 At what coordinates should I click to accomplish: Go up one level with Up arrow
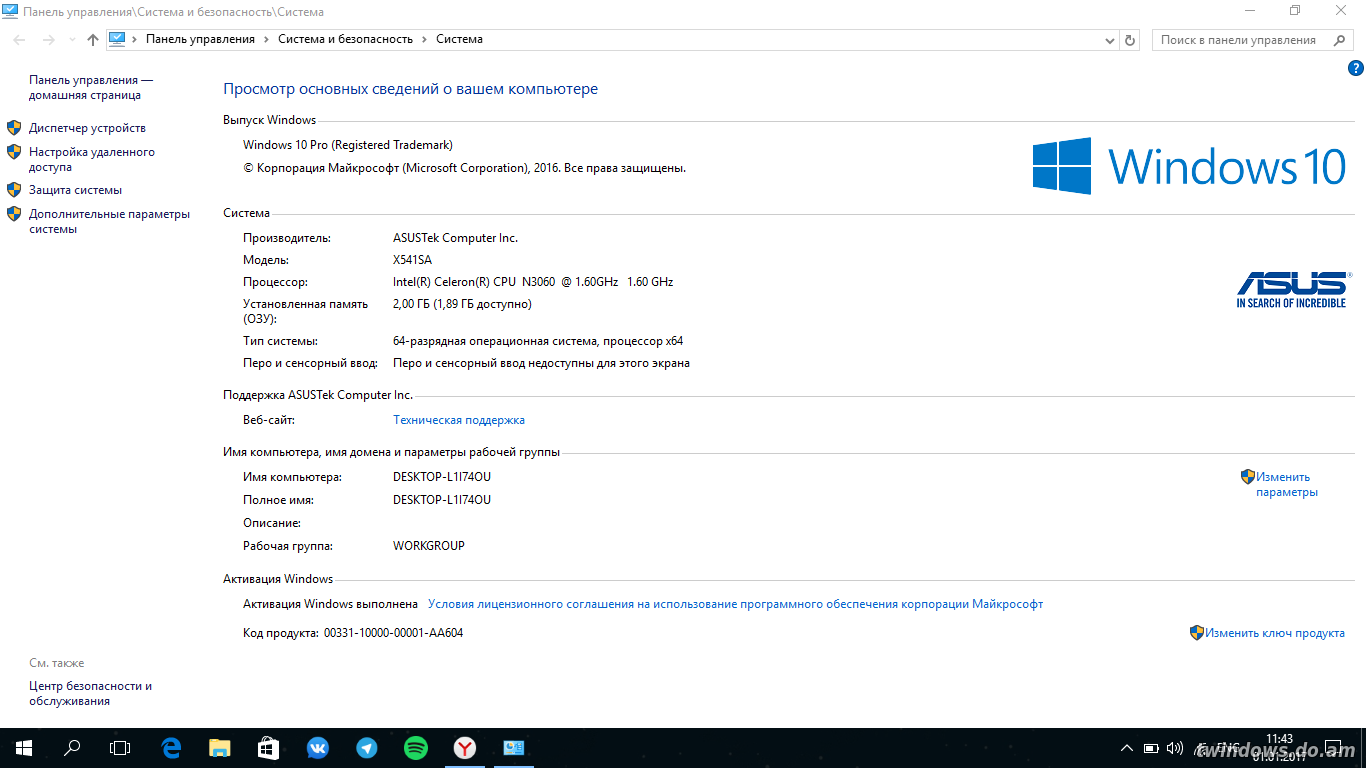click(93, 40)
